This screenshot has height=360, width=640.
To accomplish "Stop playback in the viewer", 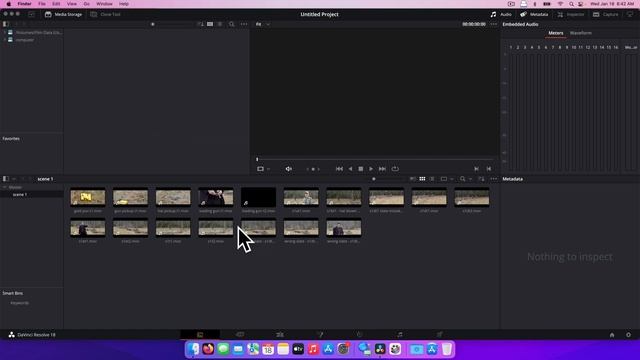I will coord(360,169).
